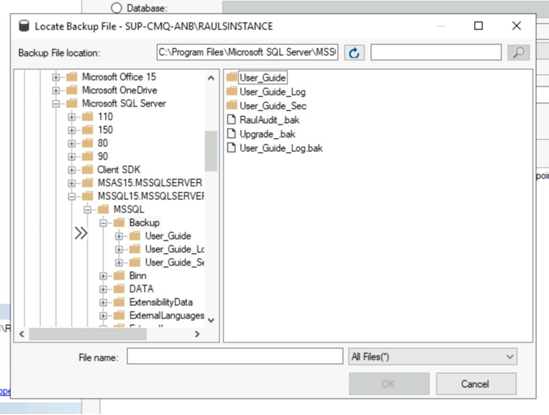Image resolution: width=549 pixels, height=415 pixels.
Task: Click the Upgrade_.bak file icon
Action: point(231,133)
